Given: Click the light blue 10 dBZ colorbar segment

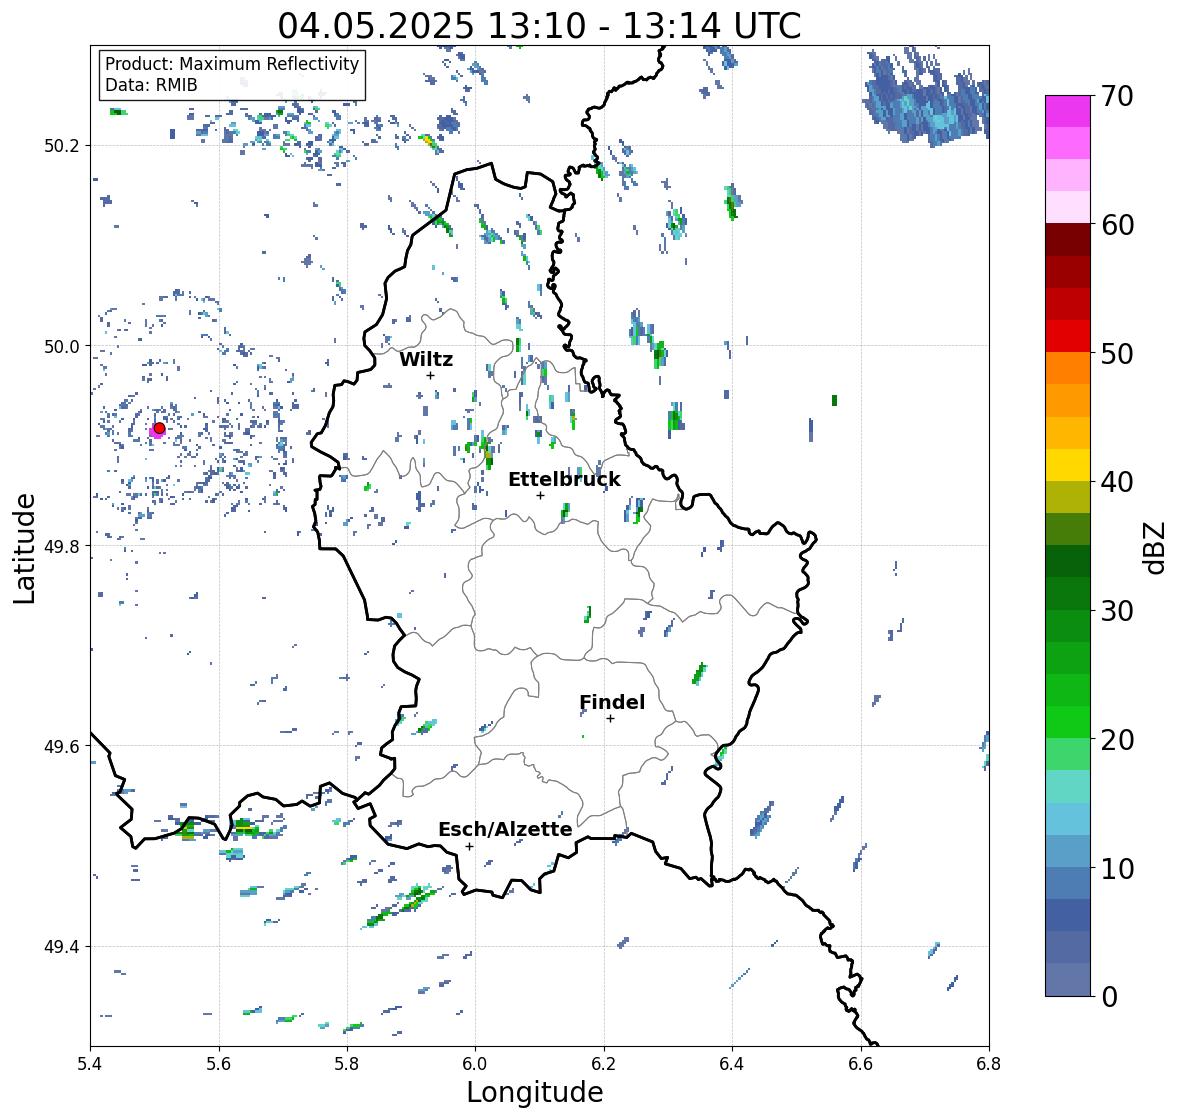Looking at the screenshot, I should pos(1068,851).
